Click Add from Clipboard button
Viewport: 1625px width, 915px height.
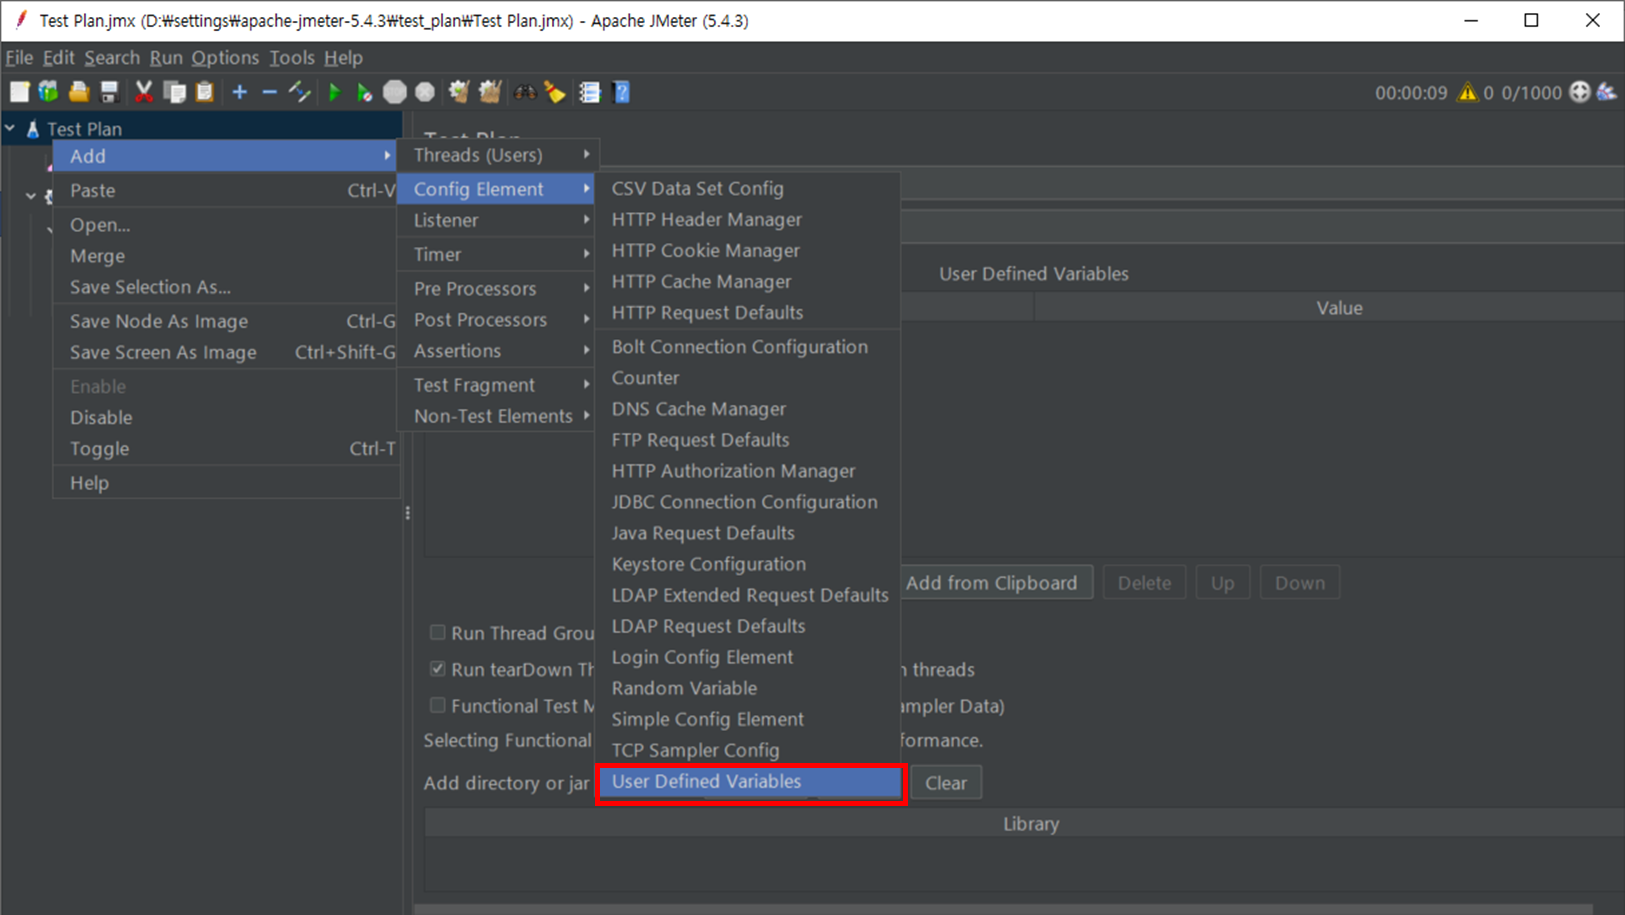tap(996, 583)
